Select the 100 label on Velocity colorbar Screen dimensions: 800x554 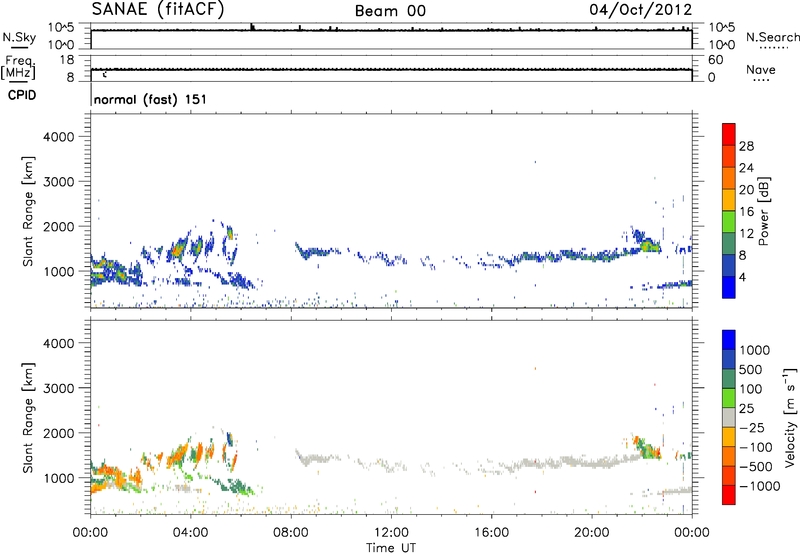(749, 389)
